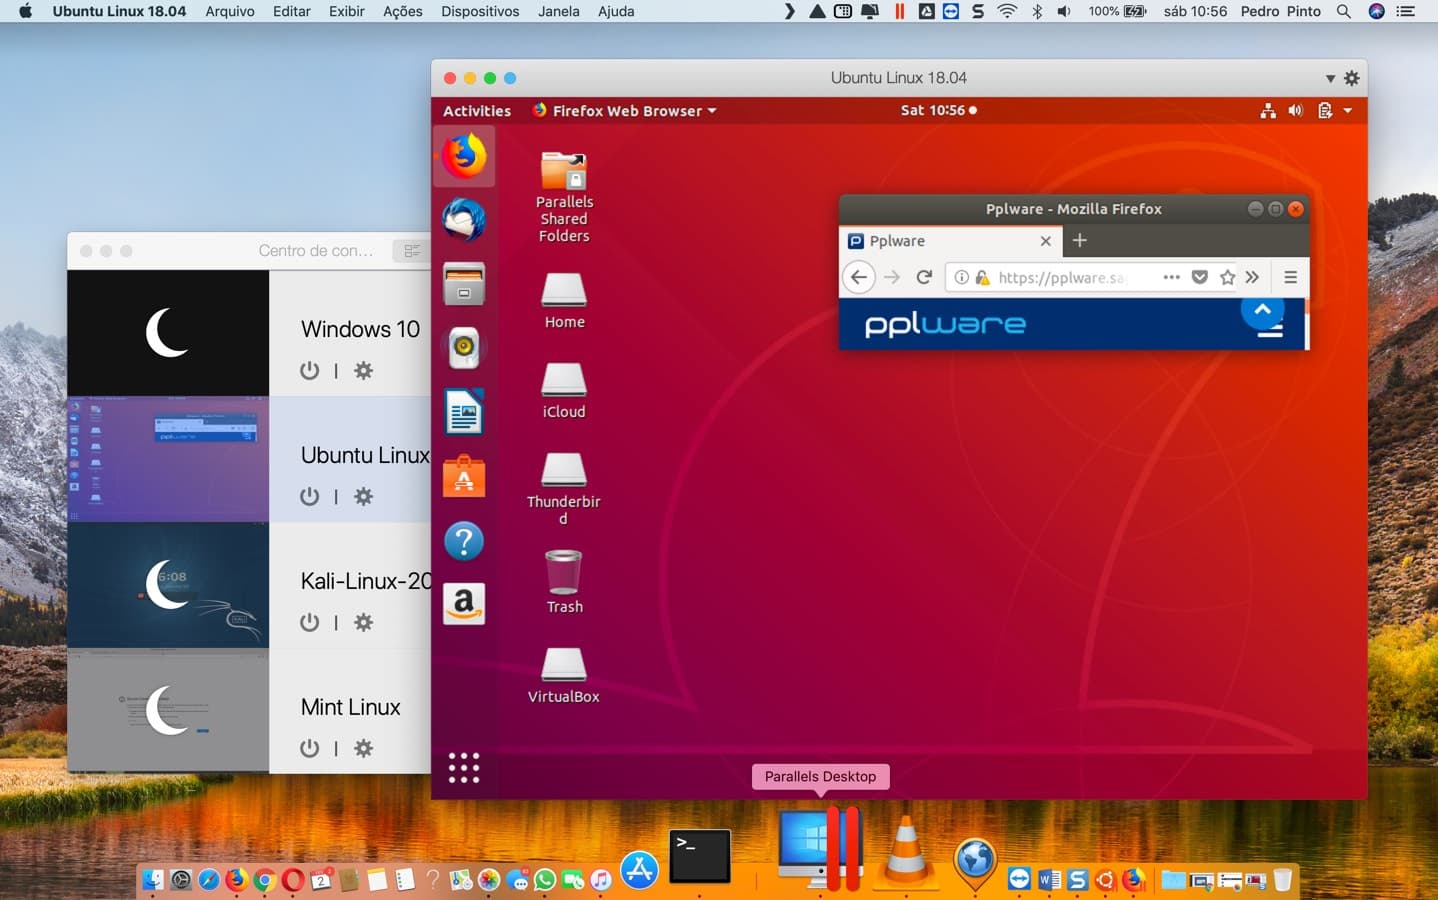This screenshot has width=1438, height=900.
Task: Open Firefox hamburger menu
Action: coord(1291,277)
